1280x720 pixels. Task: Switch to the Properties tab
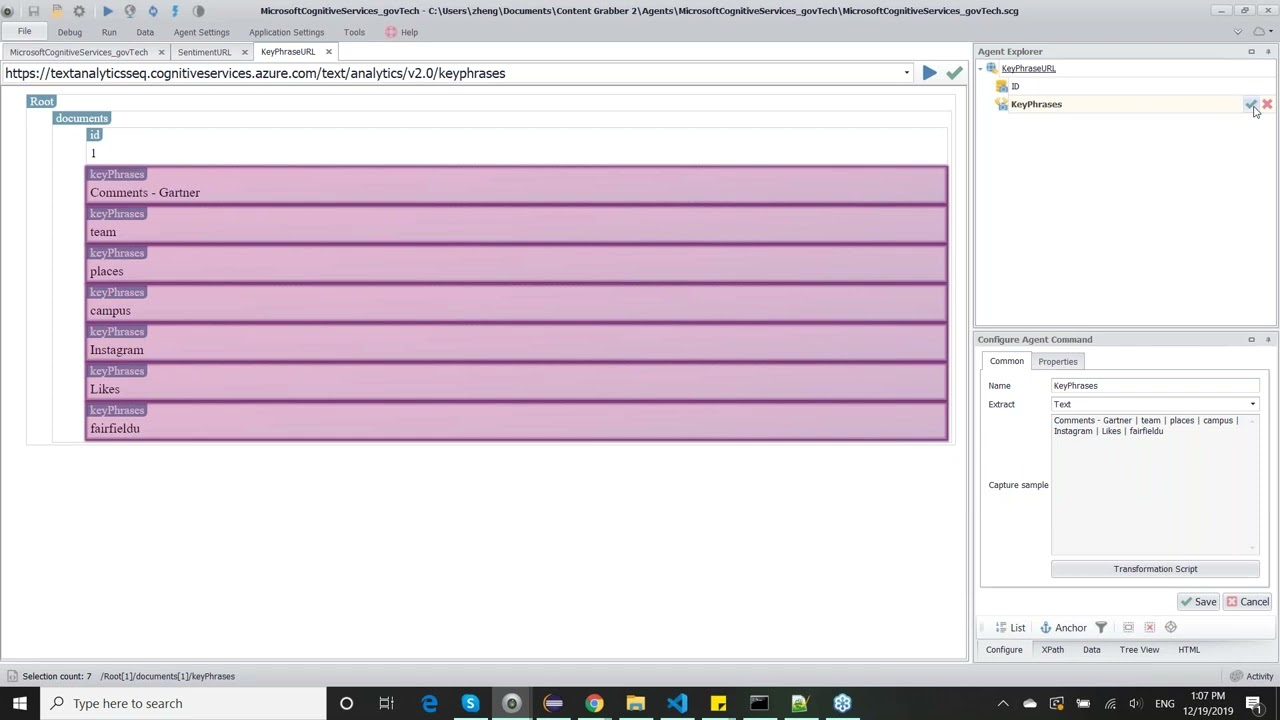[1057, 361]
